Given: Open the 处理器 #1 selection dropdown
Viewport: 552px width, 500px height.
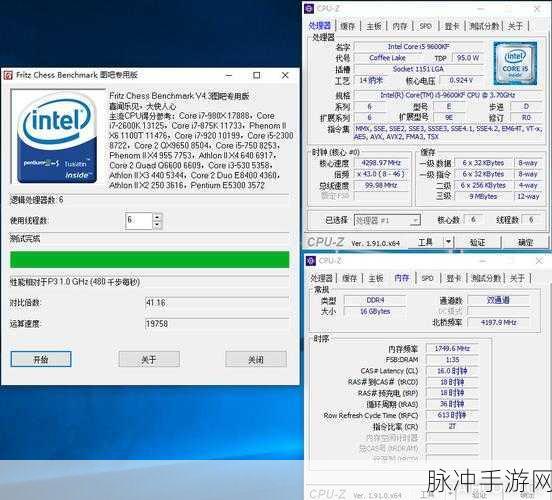Looking at the screenshot, I should [x=387, y=220].
